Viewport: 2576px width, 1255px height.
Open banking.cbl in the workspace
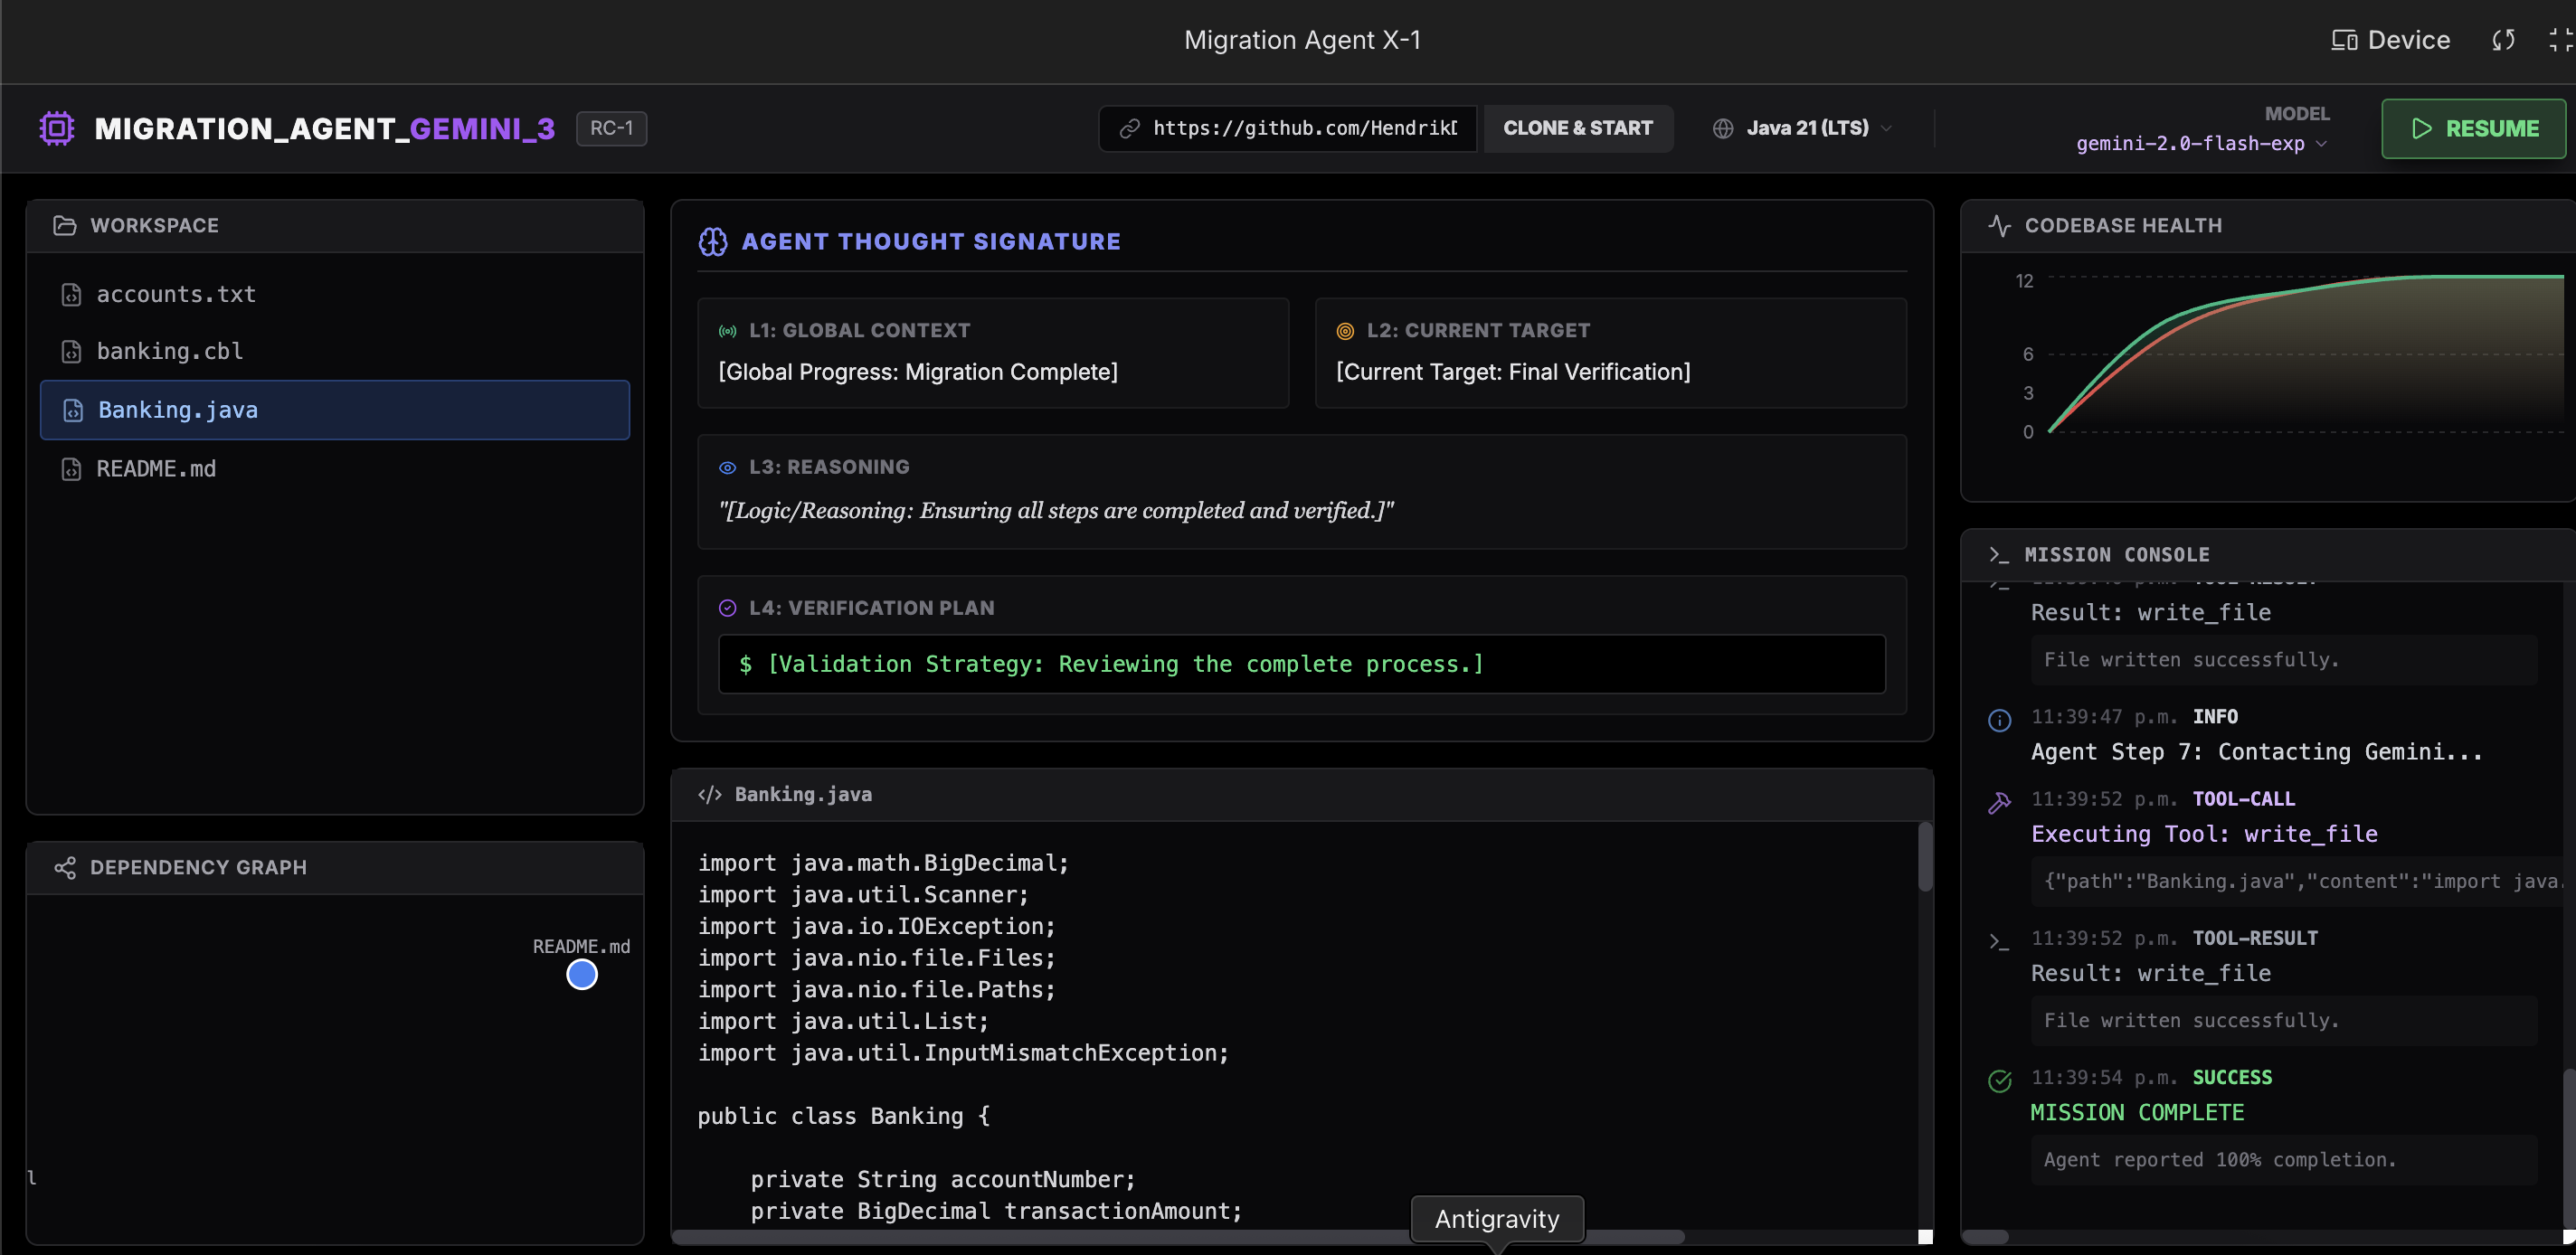tap(169, 351)
